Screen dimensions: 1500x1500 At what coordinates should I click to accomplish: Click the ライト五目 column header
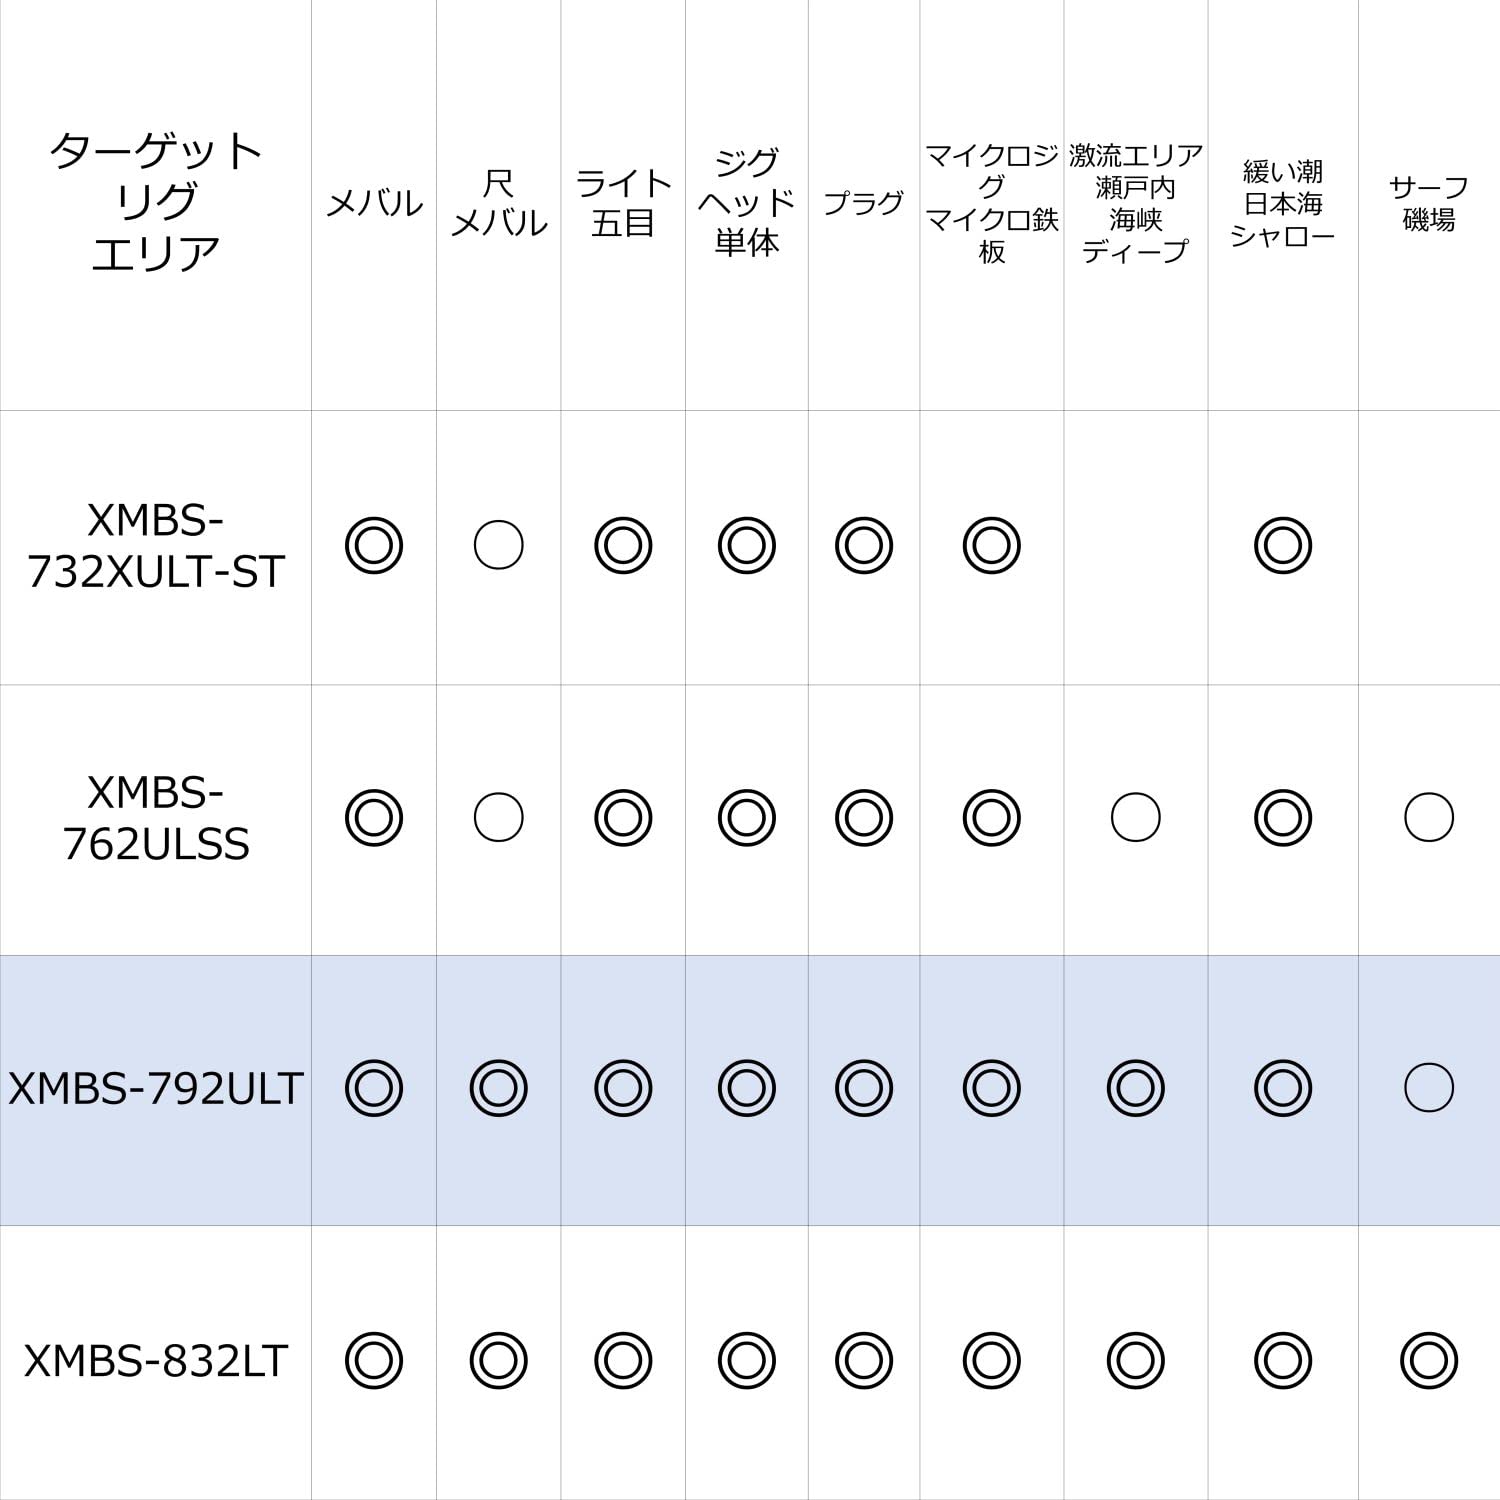tap(623, 203)
